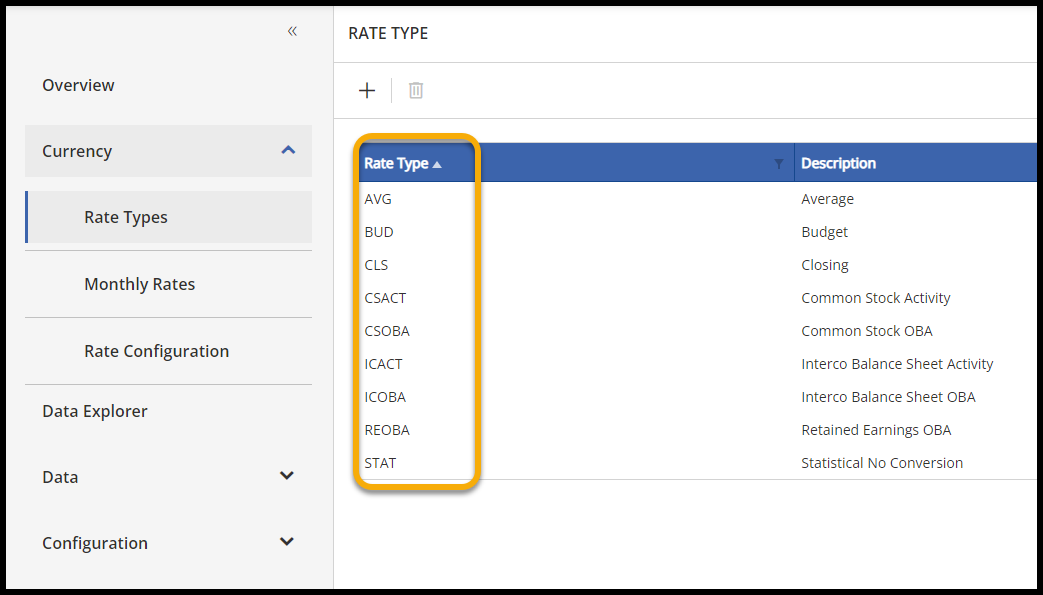Click the Description column header

point(838,163)
